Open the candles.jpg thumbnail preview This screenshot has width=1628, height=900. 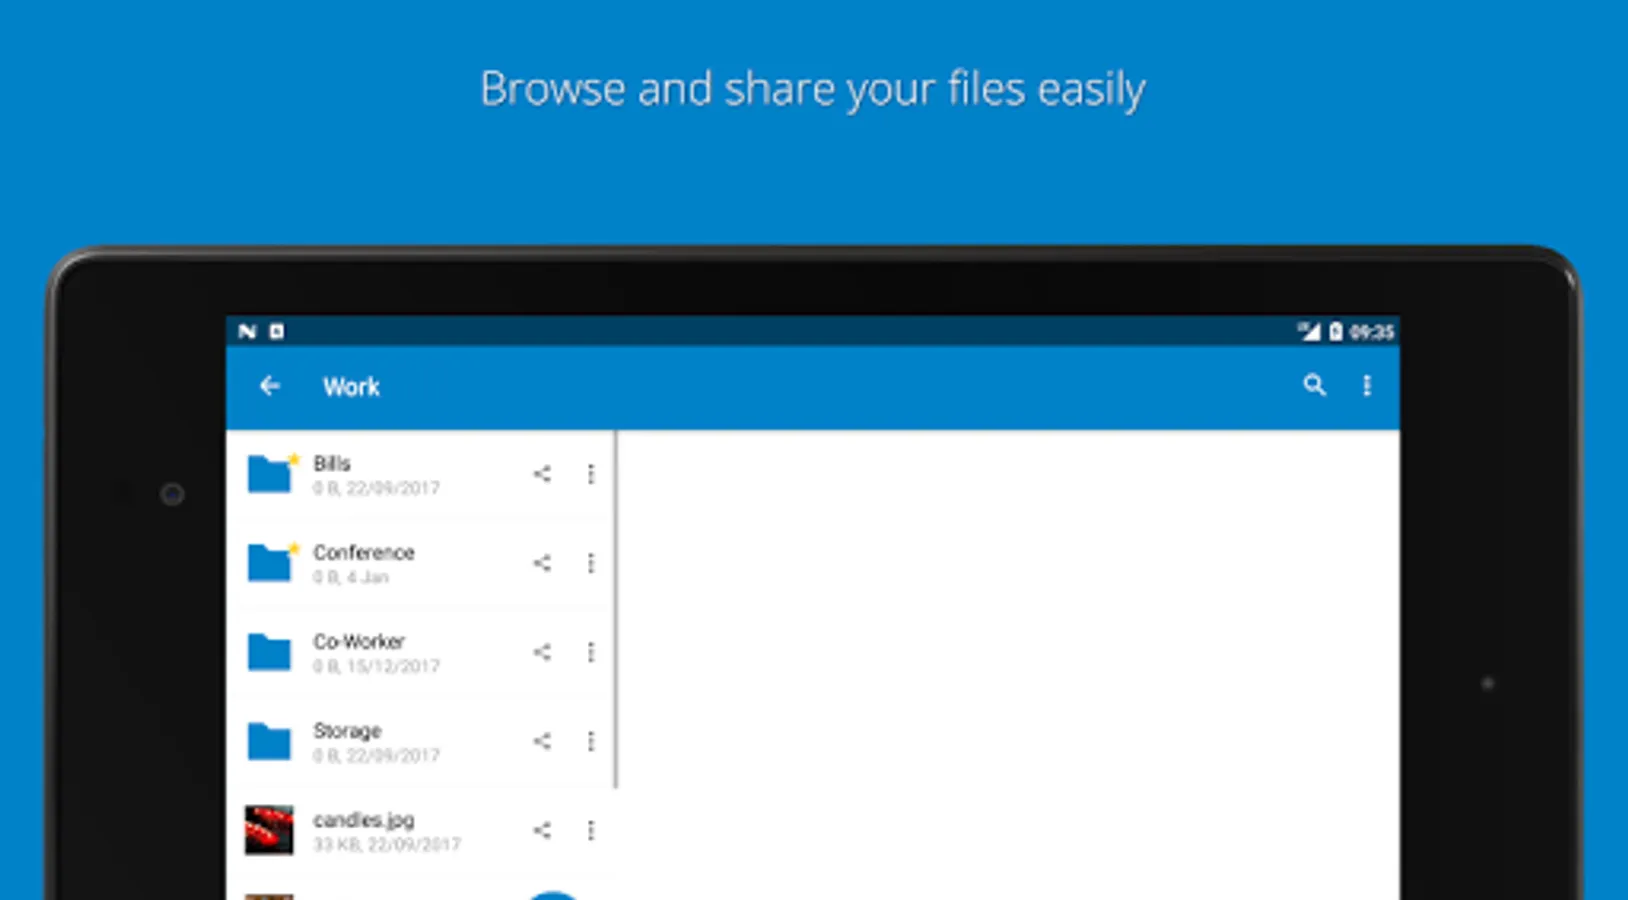pos(269,830)
